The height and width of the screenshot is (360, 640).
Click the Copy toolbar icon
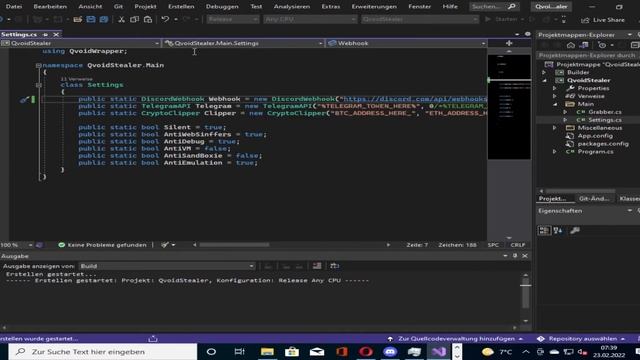click(x=134, y=19)
